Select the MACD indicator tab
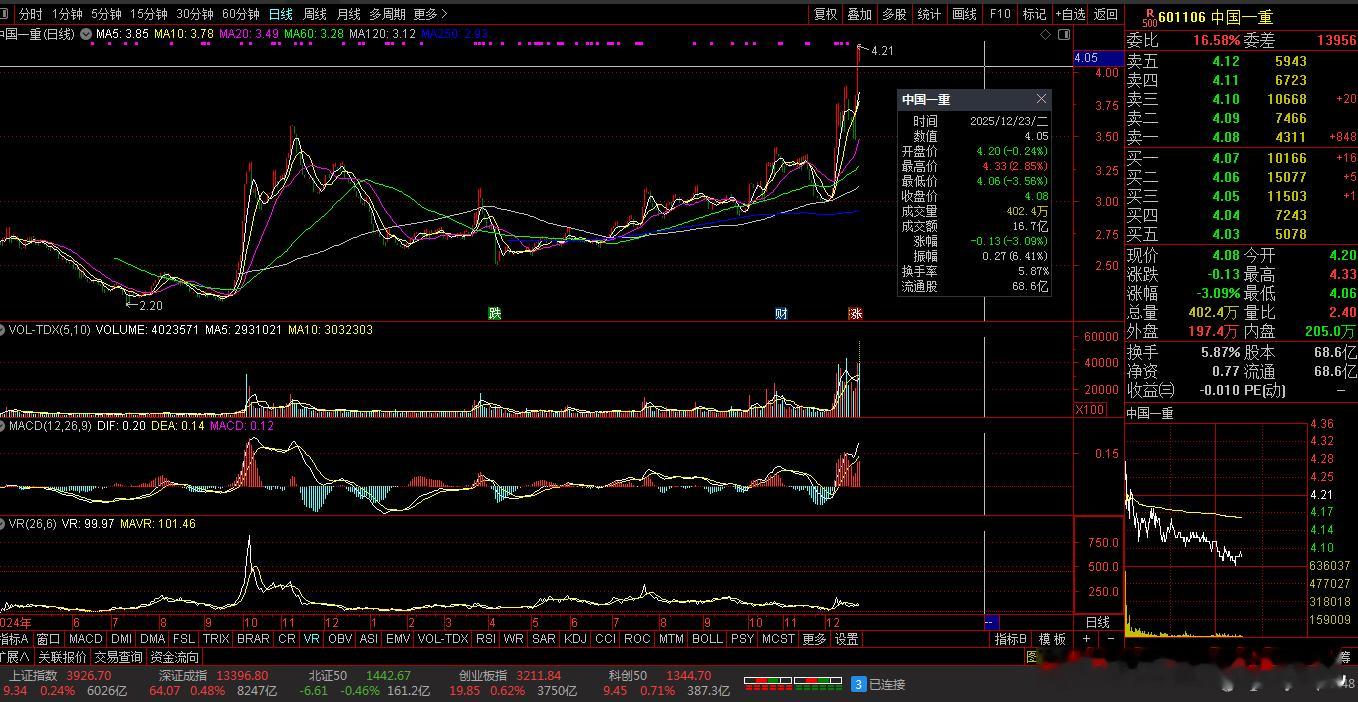 [86, 639]
